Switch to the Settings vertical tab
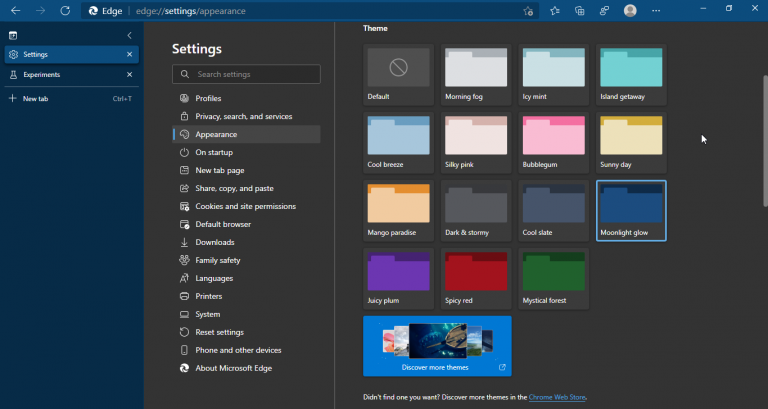Image resolution: width=768 pixels, height=409 pixels. pyautogui.click(x=72, y=54)
